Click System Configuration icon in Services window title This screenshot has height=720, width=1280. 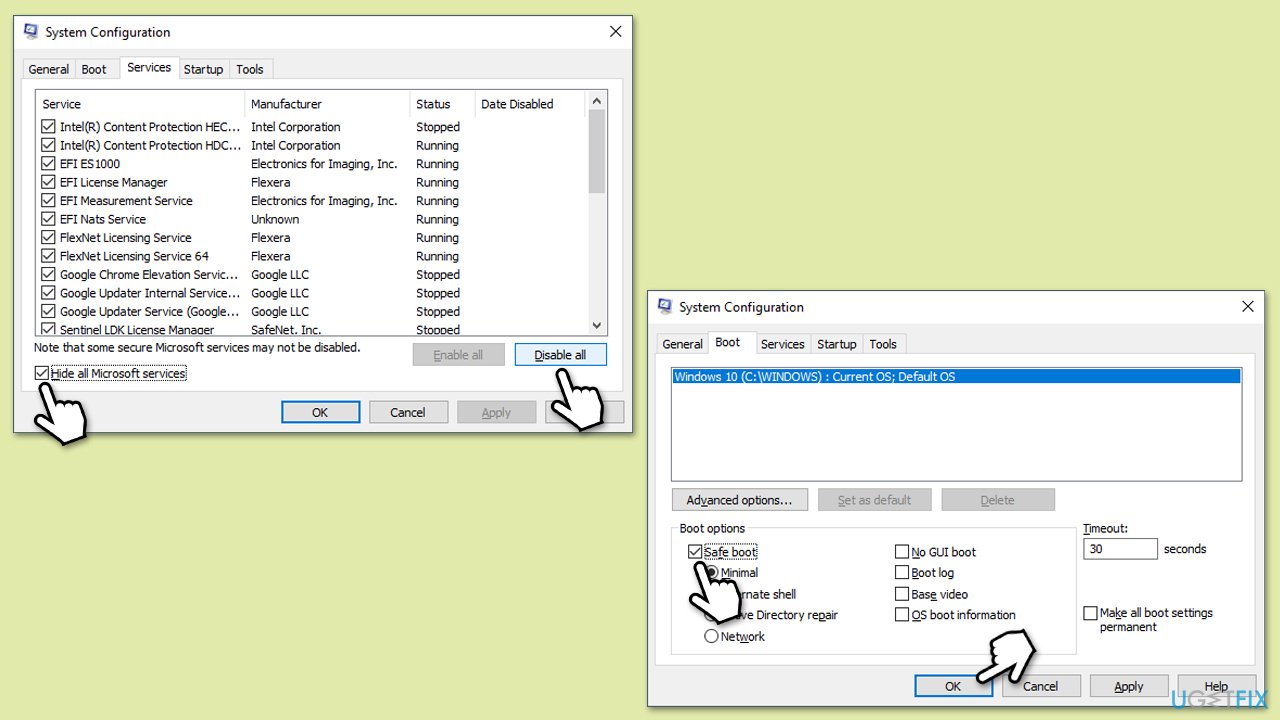pyautogui.click(x=31, y=32)
